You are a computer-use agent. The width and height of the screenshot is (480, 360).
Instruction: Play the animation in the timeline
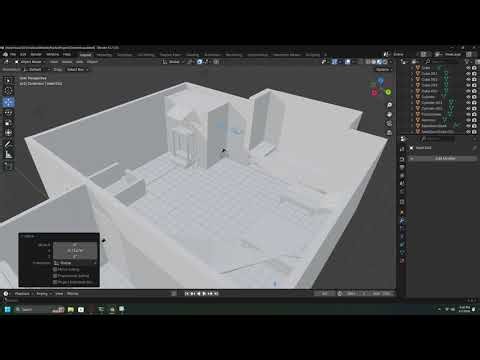pyautogui.click(x=204, y=294)
